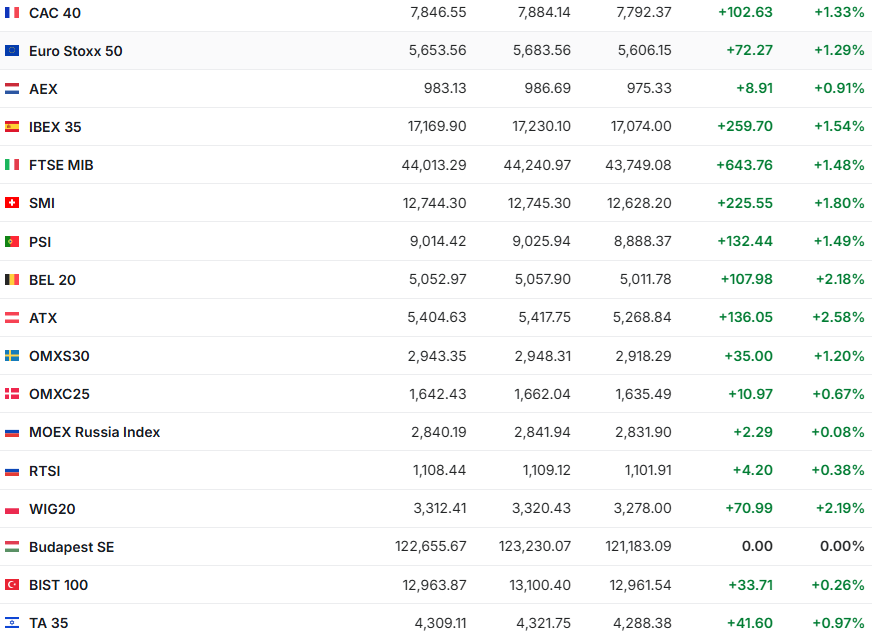Click the France flag icon beside CAC 40

pyautogui.click(x=12, y=13)
